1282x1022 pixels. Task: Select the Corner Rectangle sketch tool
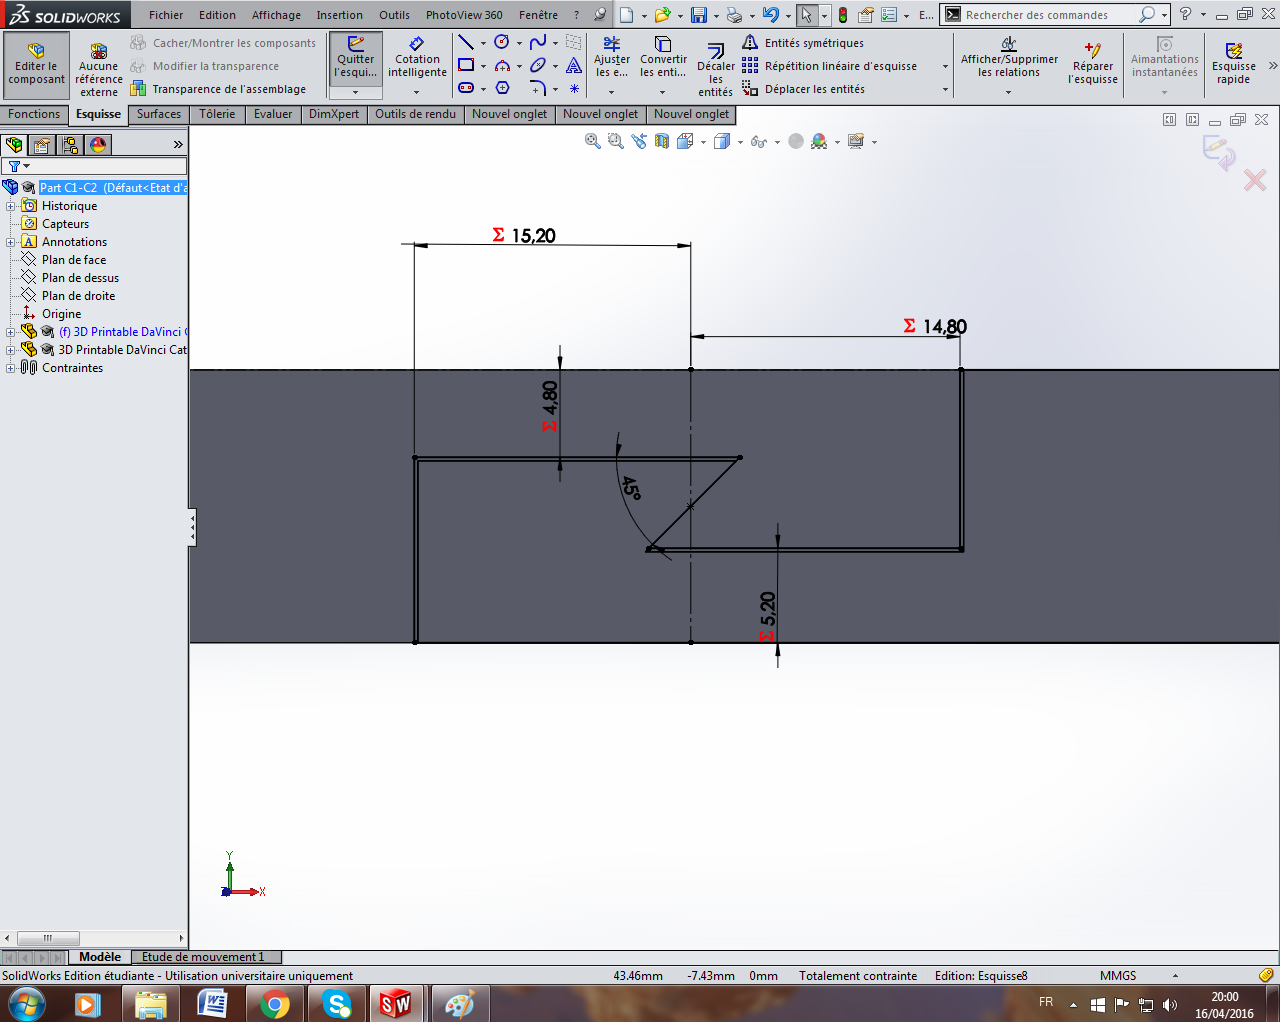(466, 65)
